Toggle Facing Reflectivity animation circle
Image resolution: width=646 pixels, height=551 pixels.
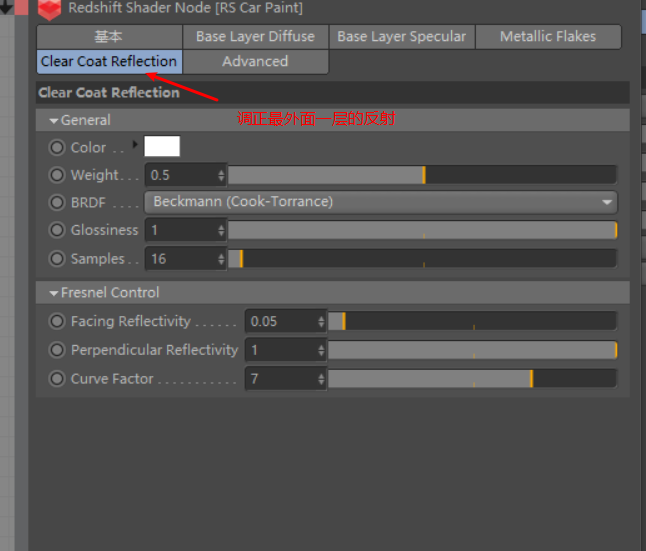(57, 321)
